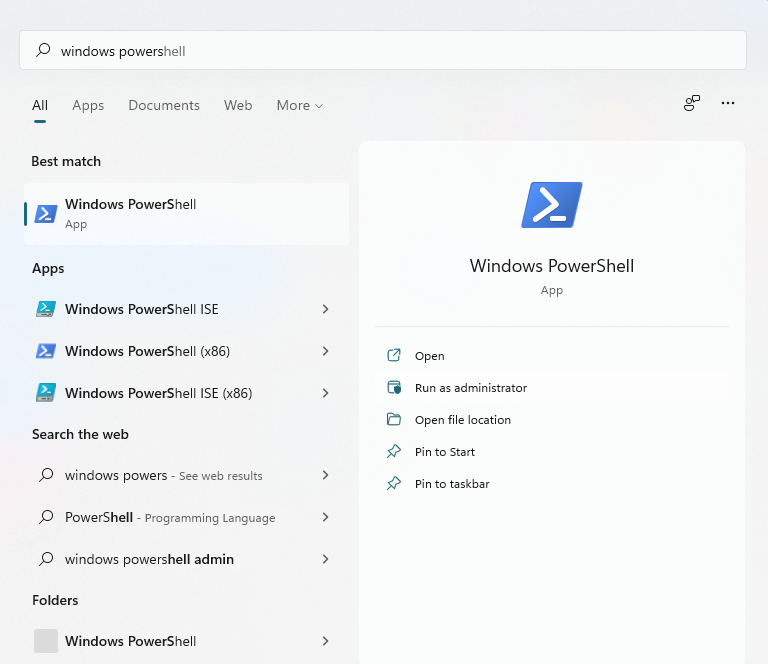This screenshot has height=664, width=768.
Task: Select Windows PowerShell ISE (x86) result
Action: [187, 393]
